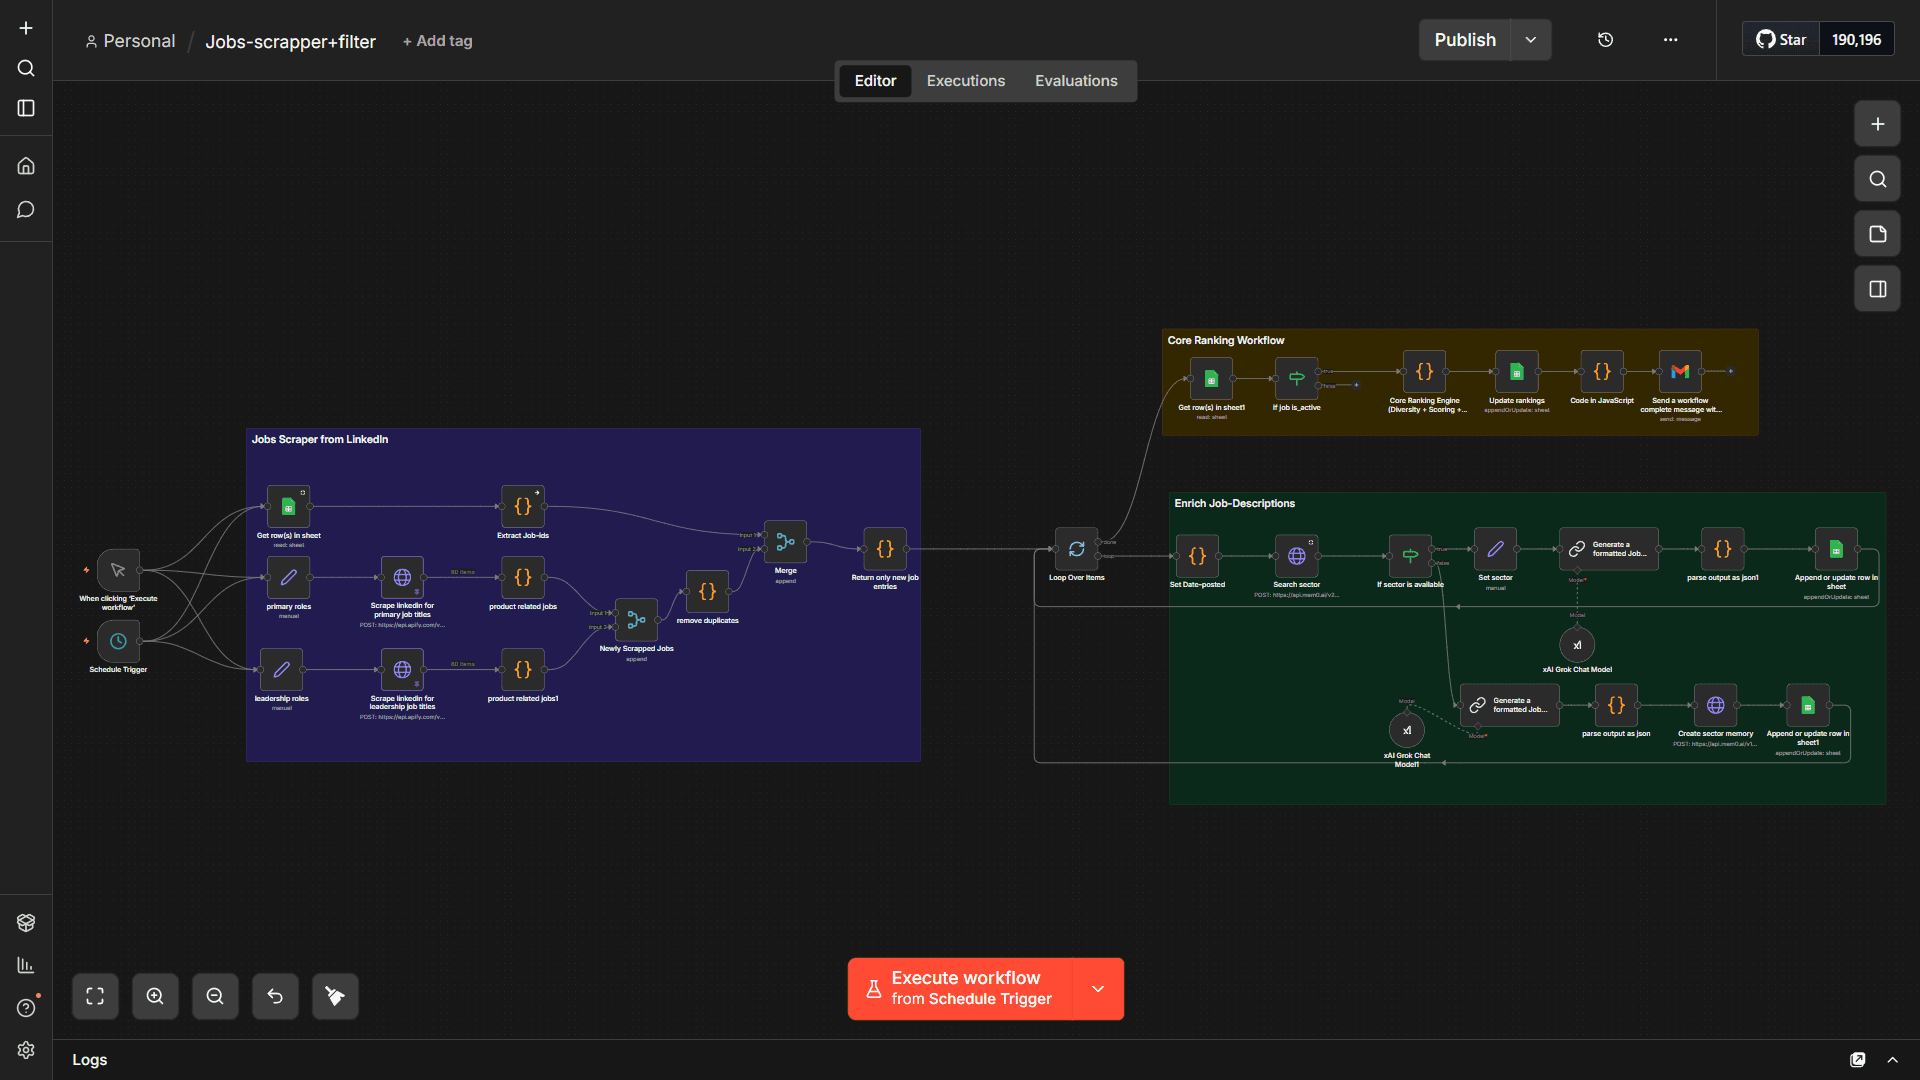
Task: Select the xAI Grok Chat Model node
Action: tap(1577, 645)
